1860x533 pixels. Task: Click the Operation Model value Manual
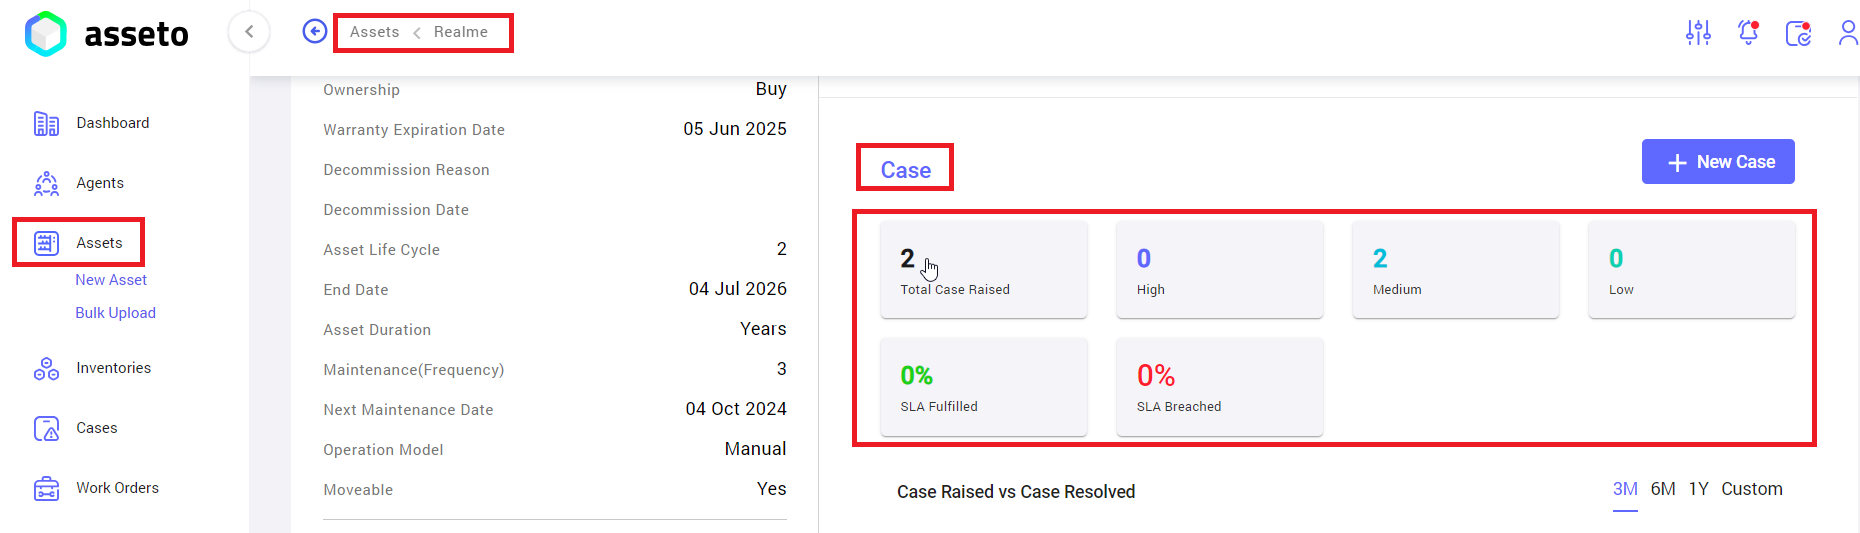point(756,449)
